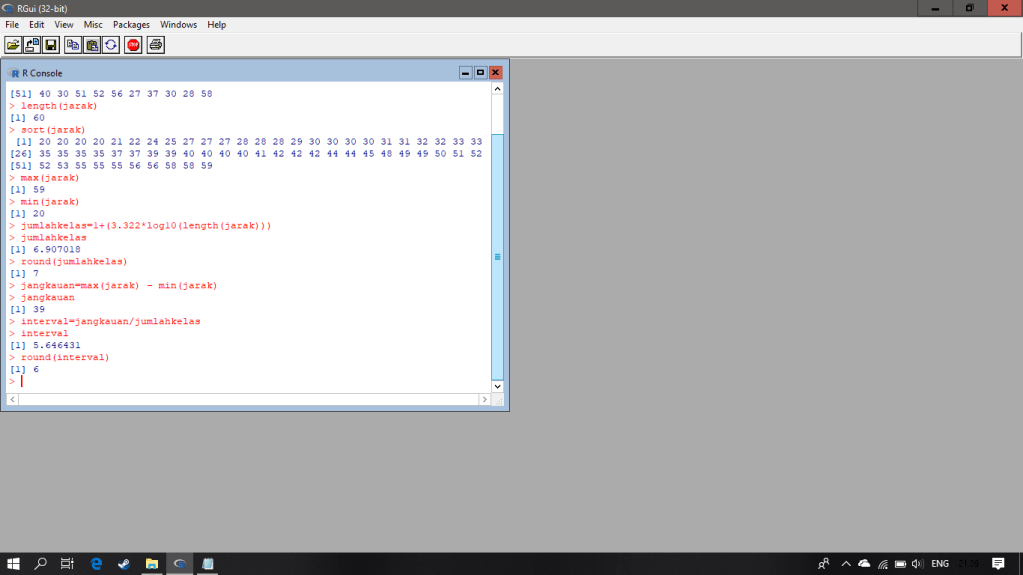Click the Print toolbar icon
Screen dimensions: 1023x575
[x=156, y=45]
